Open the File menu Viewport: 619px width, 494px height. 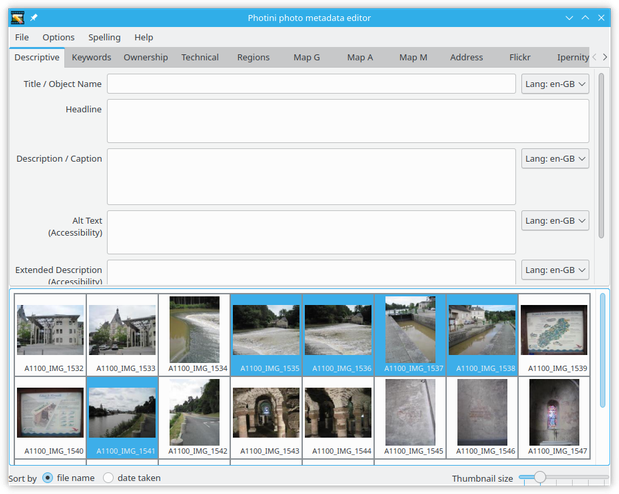coord(22,38)
